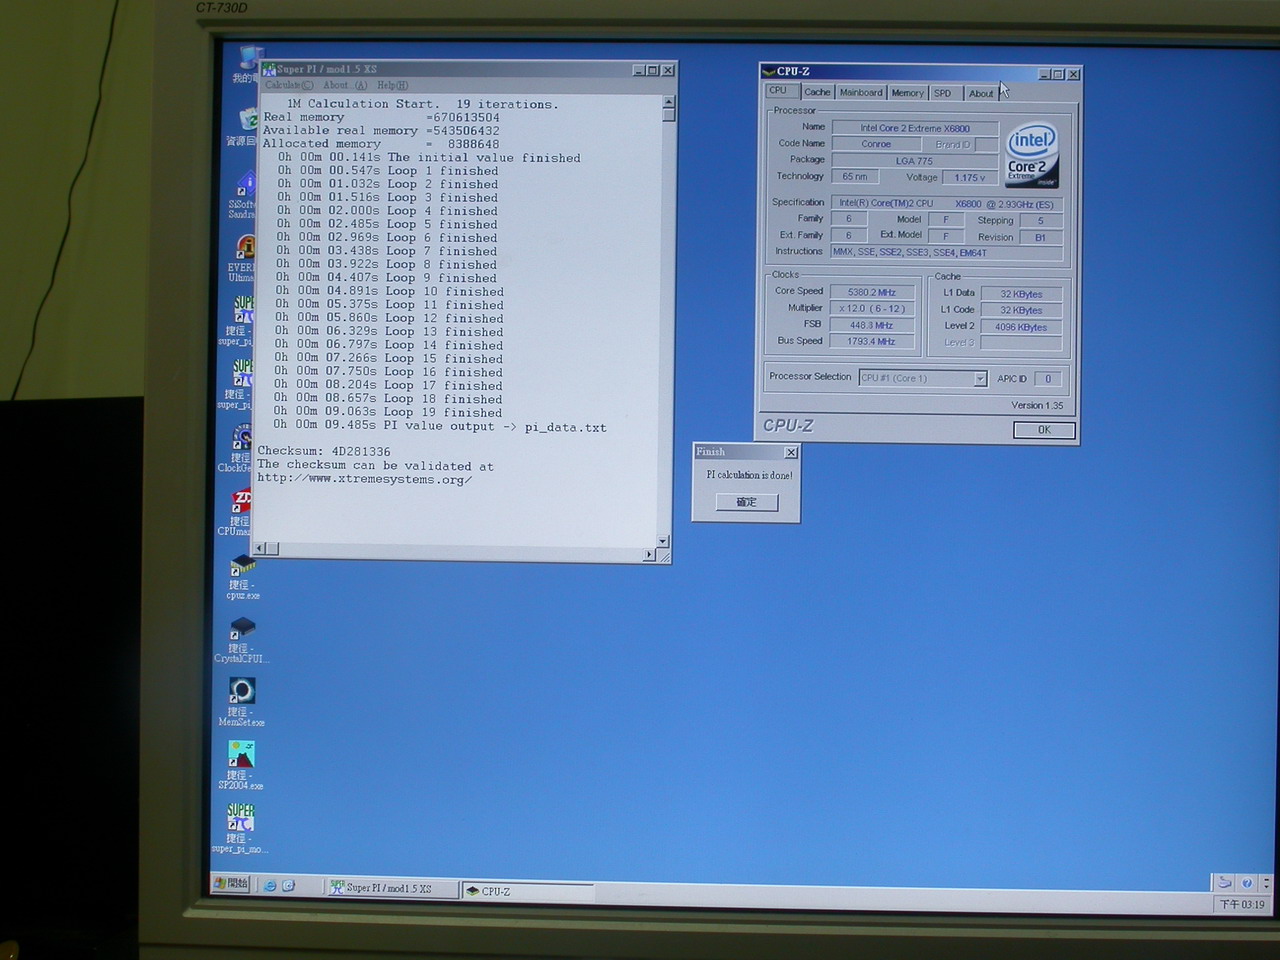
Task: Click the Super PI title bar icon
Action: pyautogui.click(x=268, y=69)
